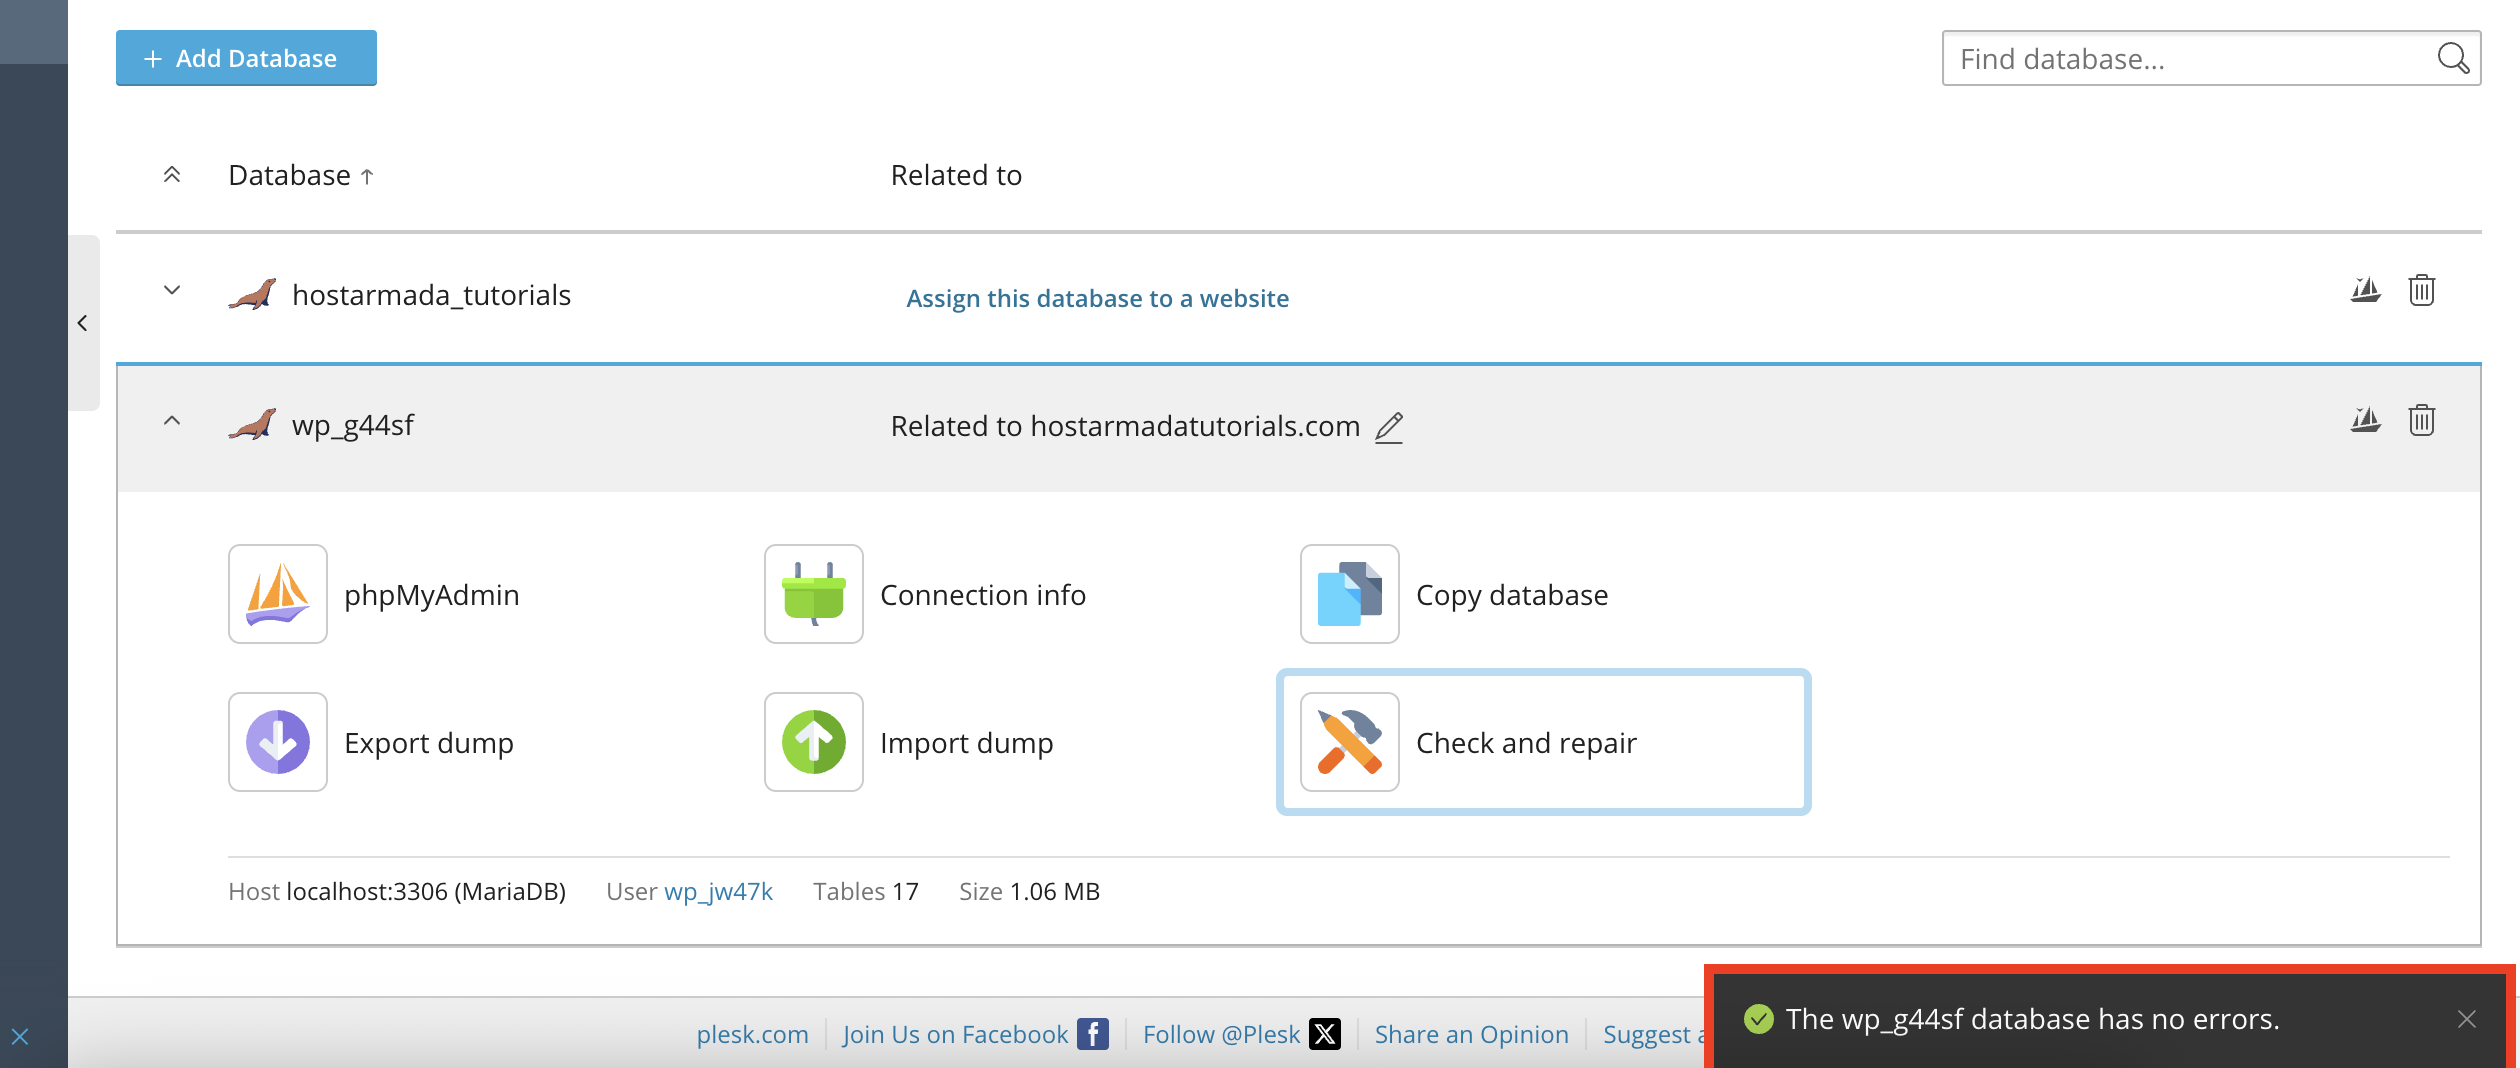Viewport: 2520px width, 1068px height.
Task: Edit related website with the pencil icon
Action: (1389, 427)
